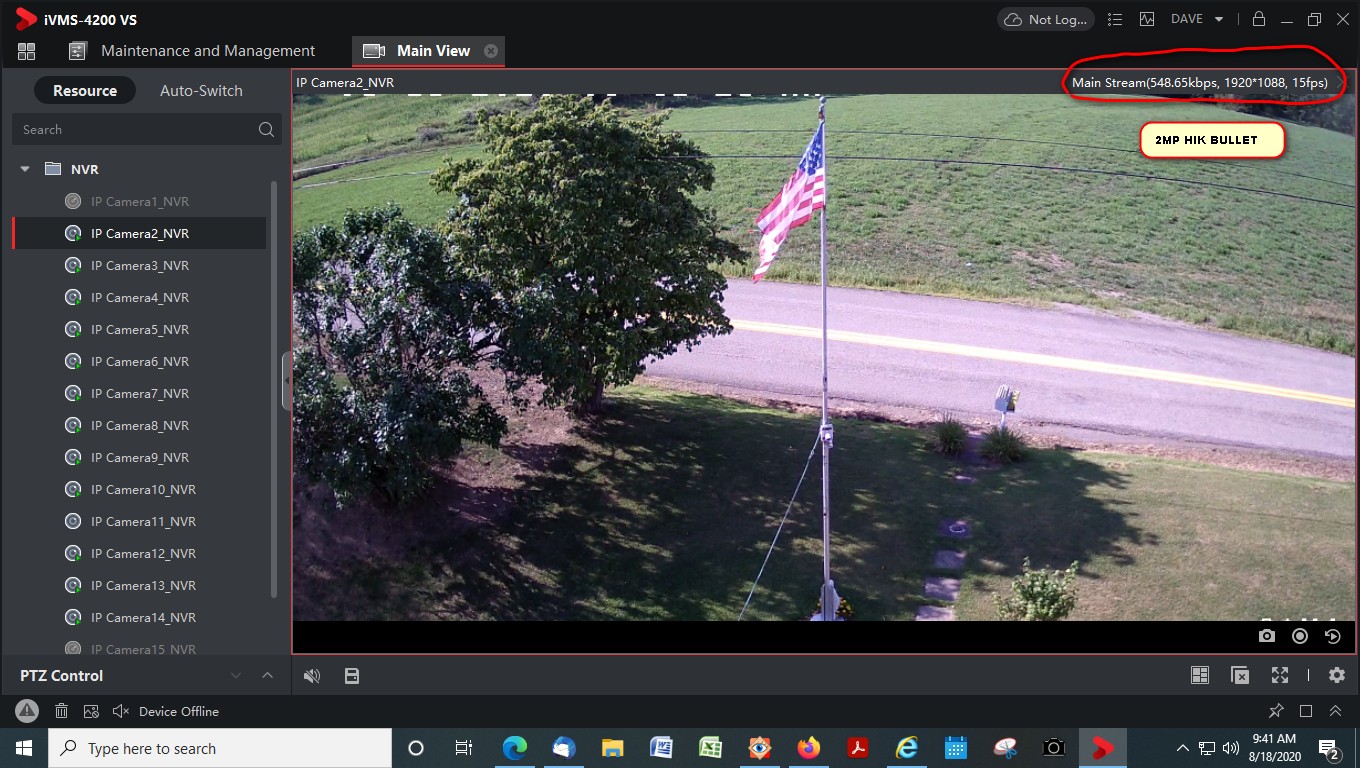Collapse the NVR device tree
The height and width of the screenshot is (768, 1360).
pyautogui.click(x=26, y=169)
